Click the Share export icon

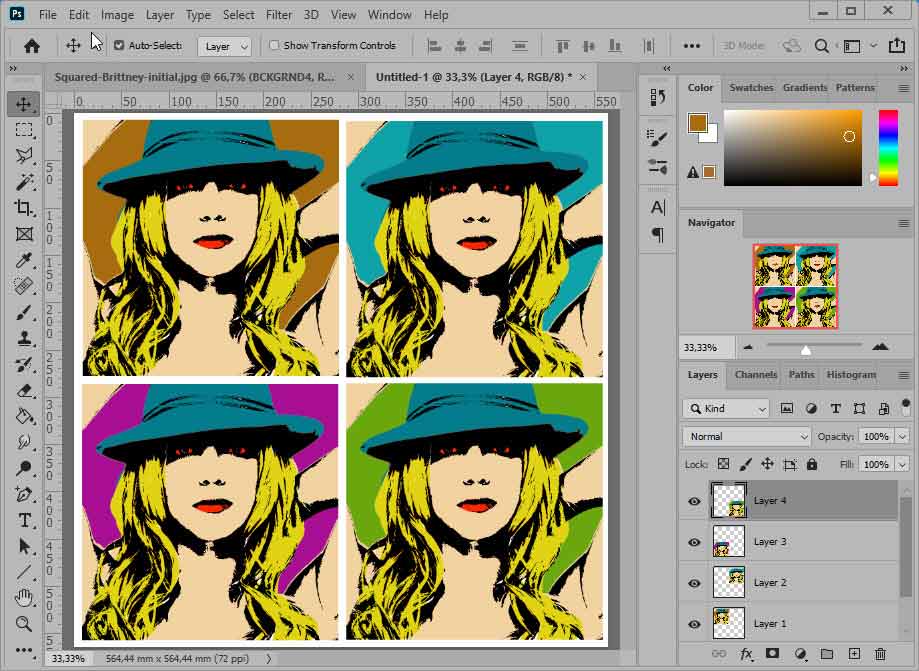coord(897,46)
